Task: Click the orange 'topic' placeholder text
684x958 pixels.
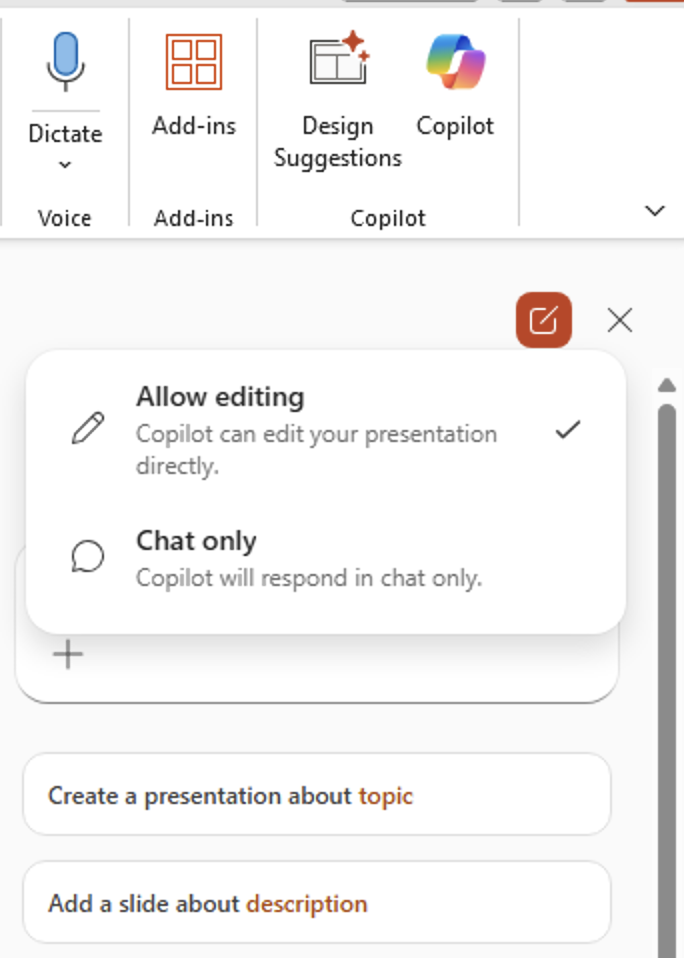Action: [x=386, y=796]
